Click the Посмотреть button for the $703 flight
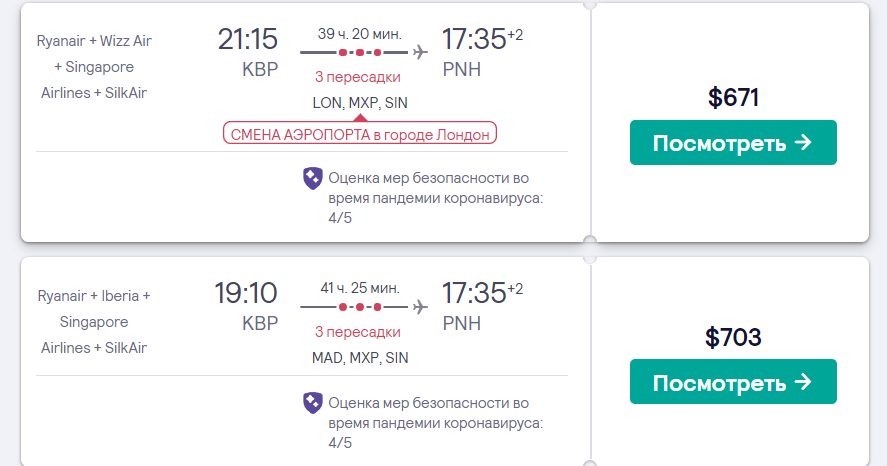Screen dimensions: 887x466 pyautogui.click(x=732, y=382)
